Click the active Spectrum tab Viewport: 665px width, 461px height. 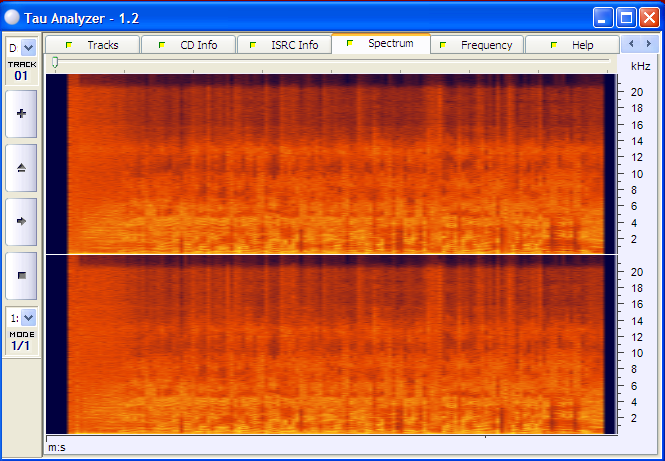(381, 44)
